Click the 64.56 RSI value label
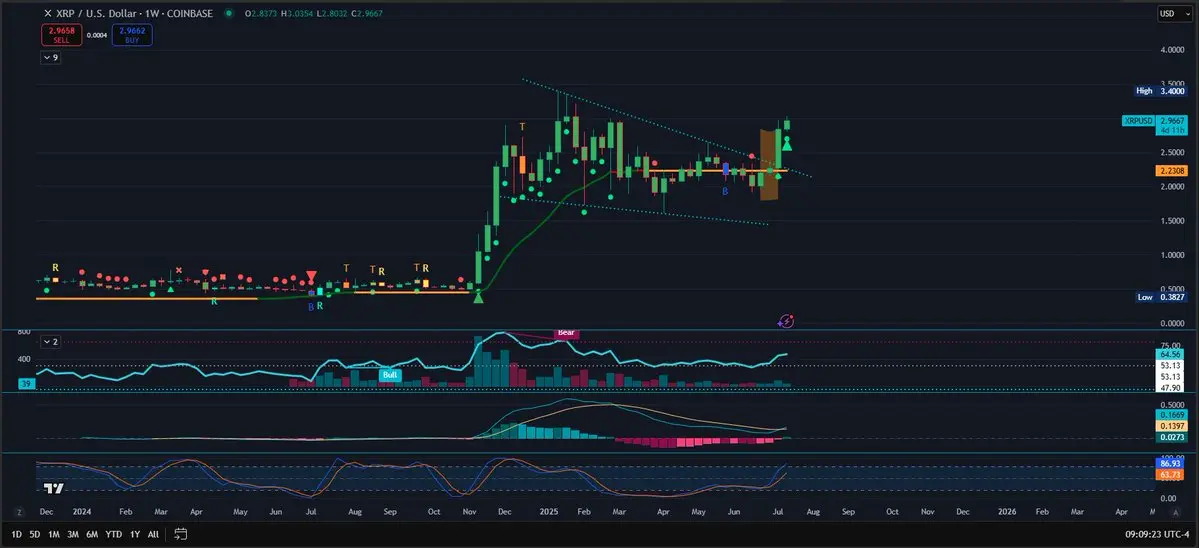Screen dimensions: 1199x548 point(1172,354)
